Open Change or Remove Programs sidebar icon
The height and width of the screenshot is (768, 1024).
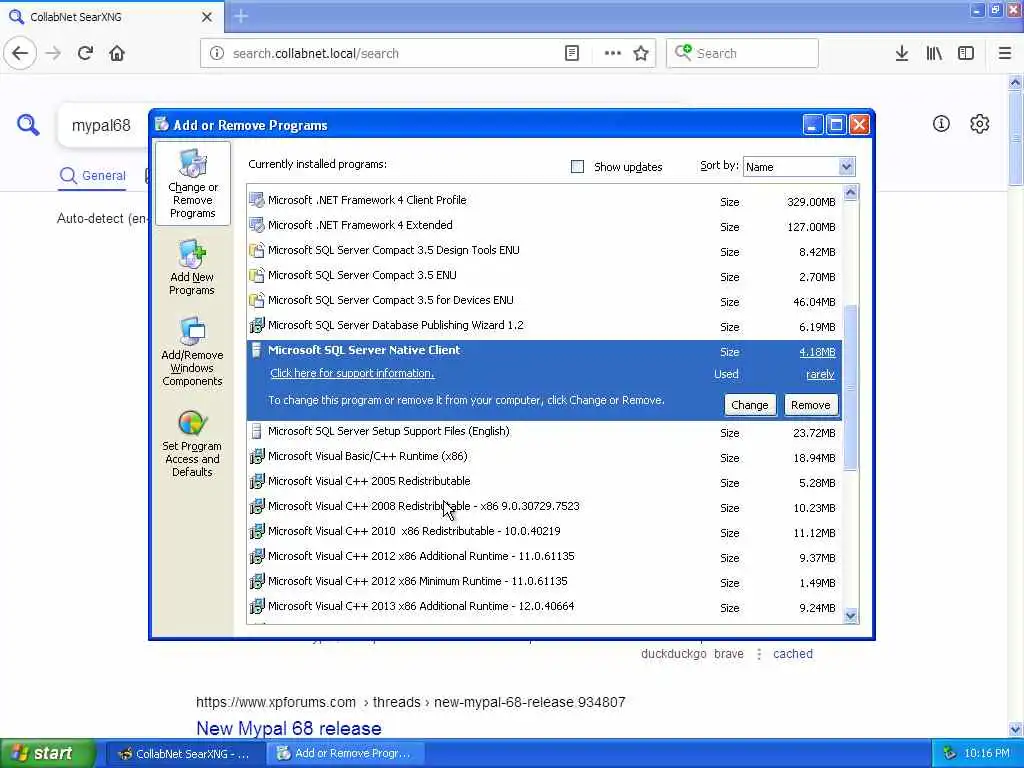pyautogui.click(x=193, y=184)
